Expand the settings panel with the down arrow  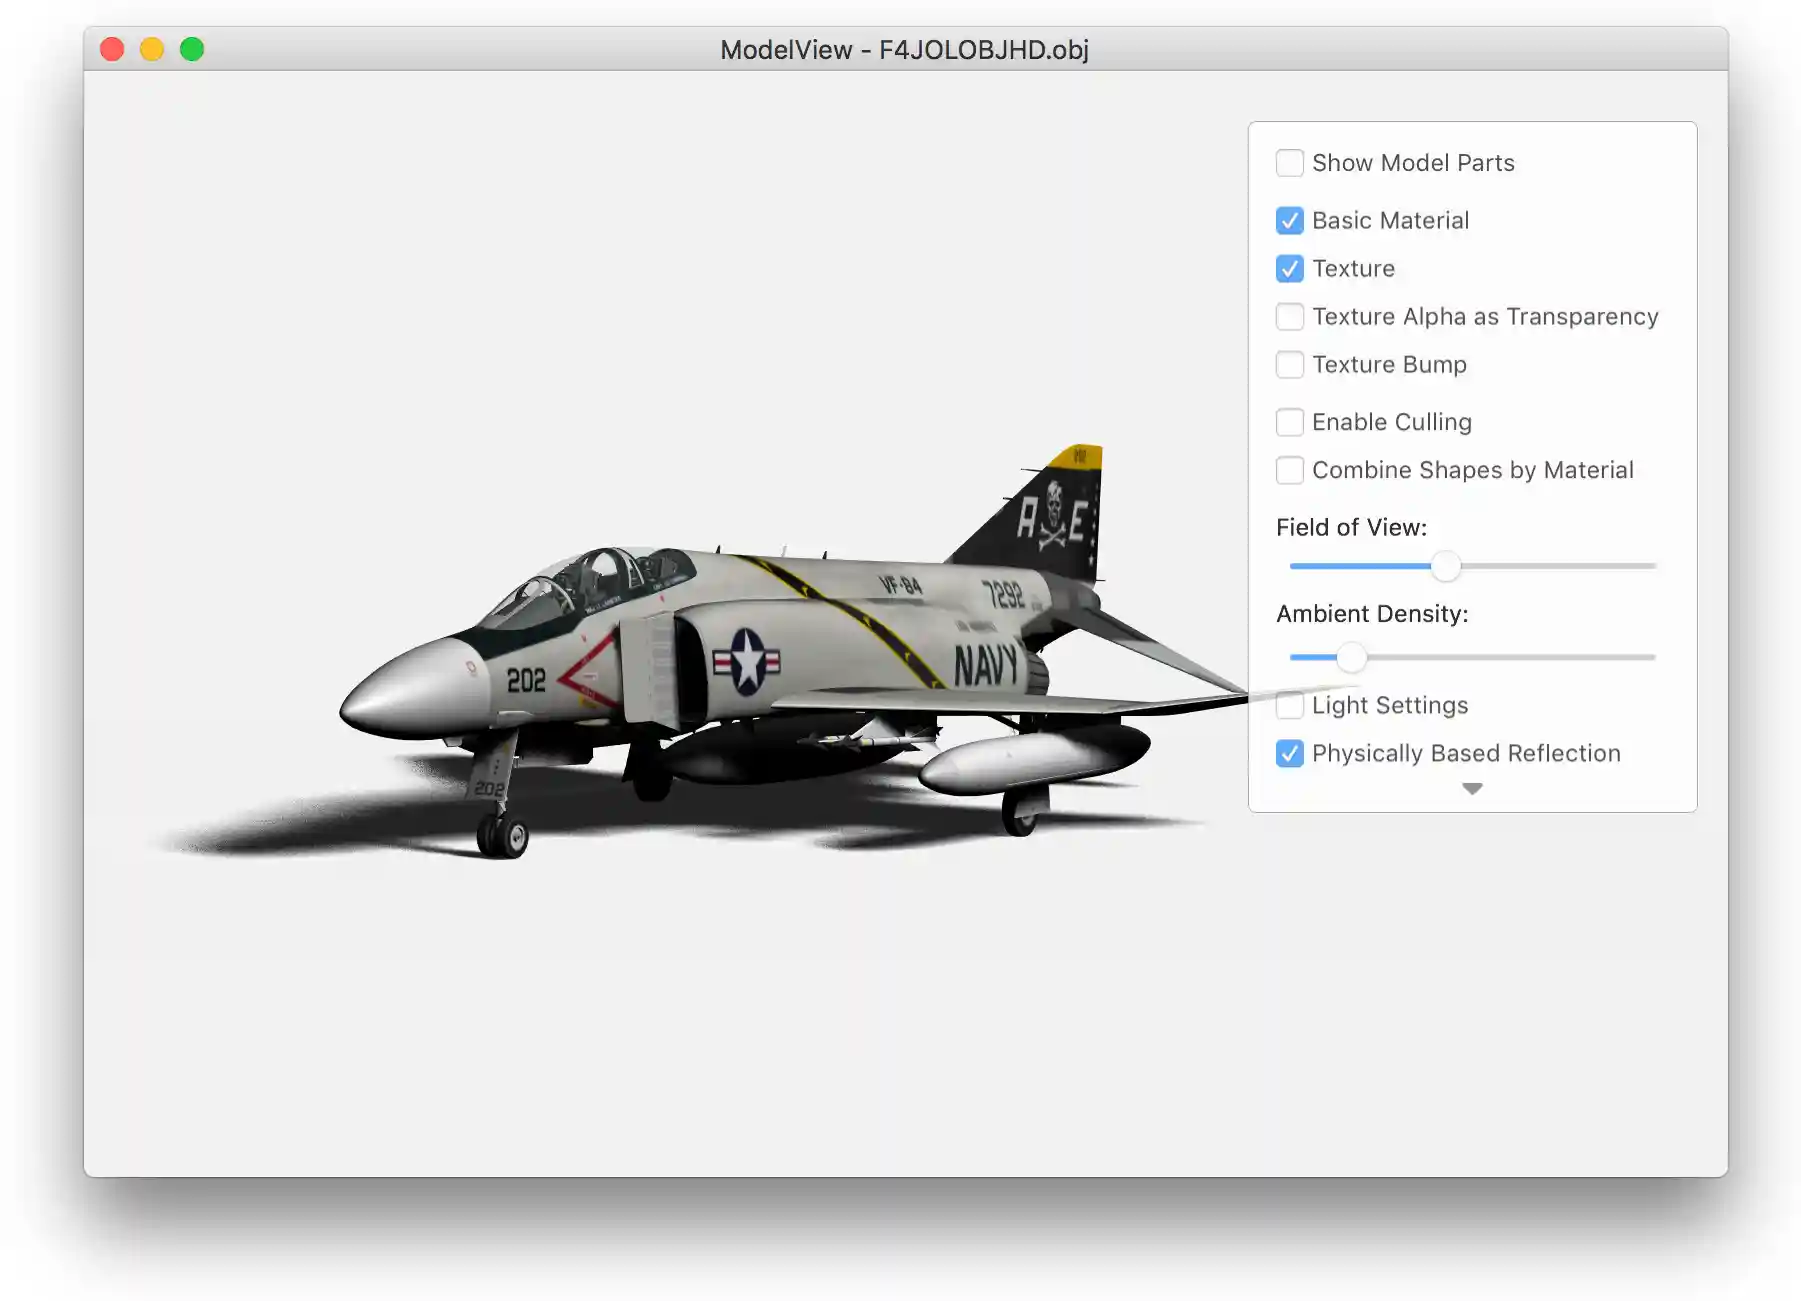(1472, 789)
